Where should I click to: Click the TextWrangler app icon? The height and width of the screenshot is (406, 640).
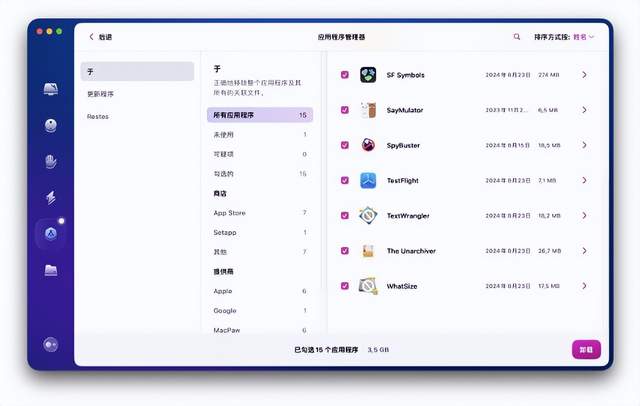(368, 215)
